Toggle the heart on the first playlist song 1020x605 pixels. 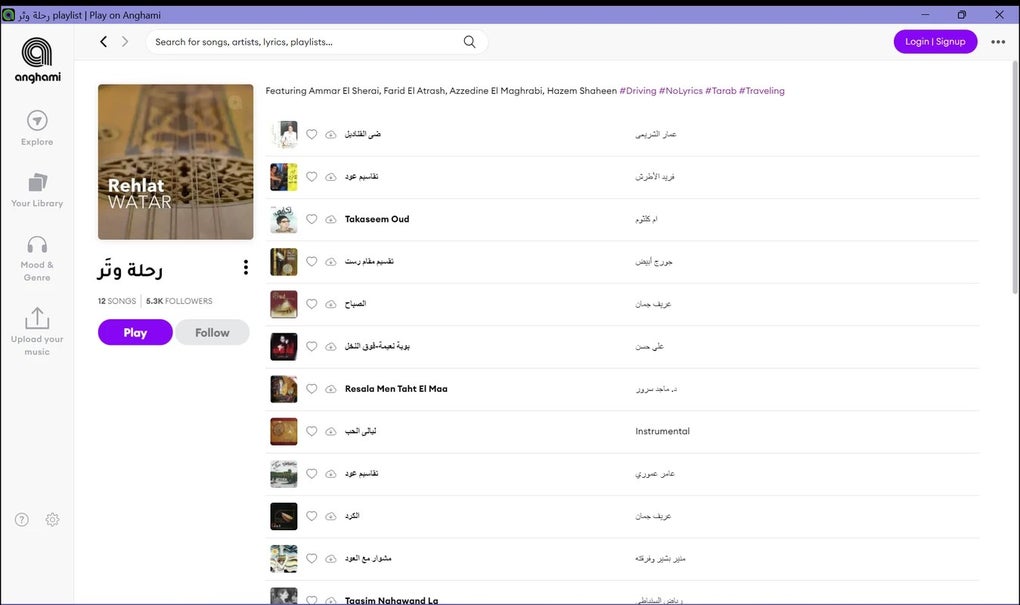point(311,134)
